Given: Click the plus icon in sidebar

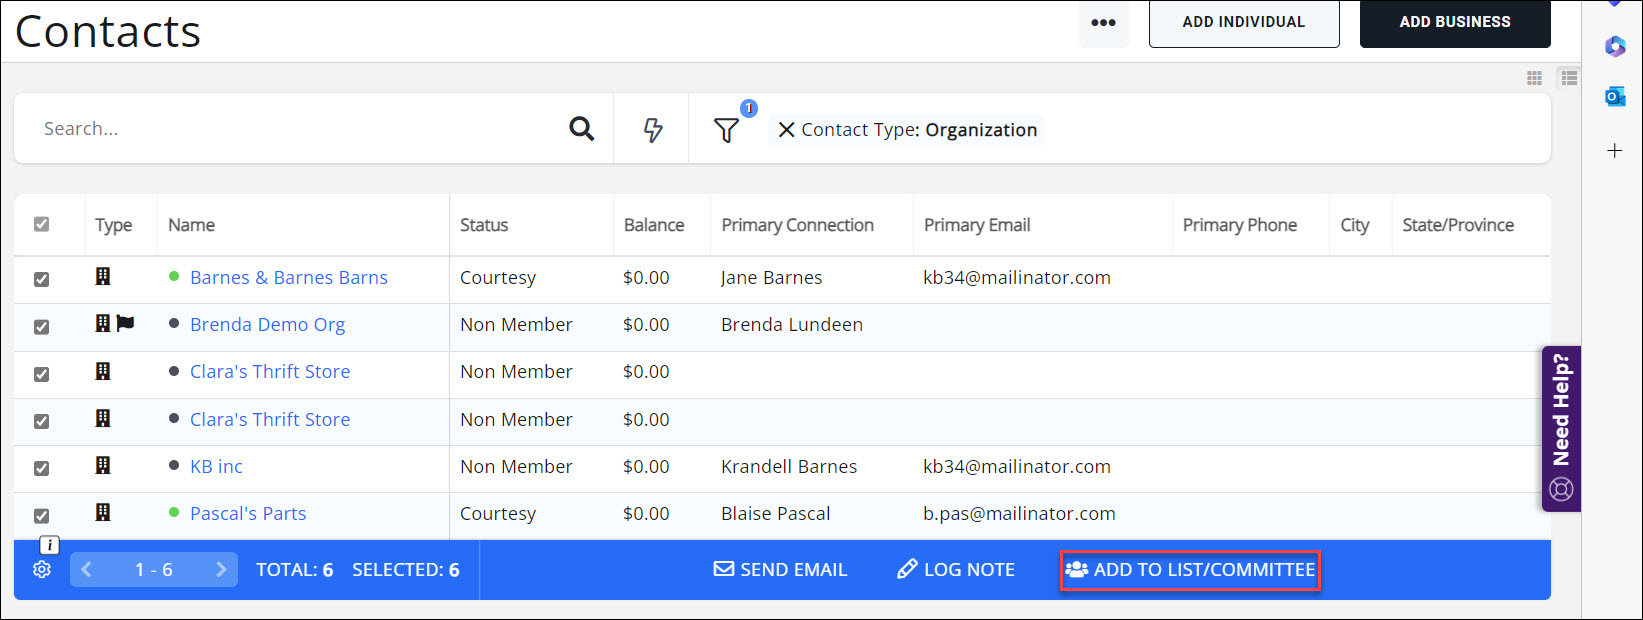Looking at the screenshot, I should tap(1614, 151).
